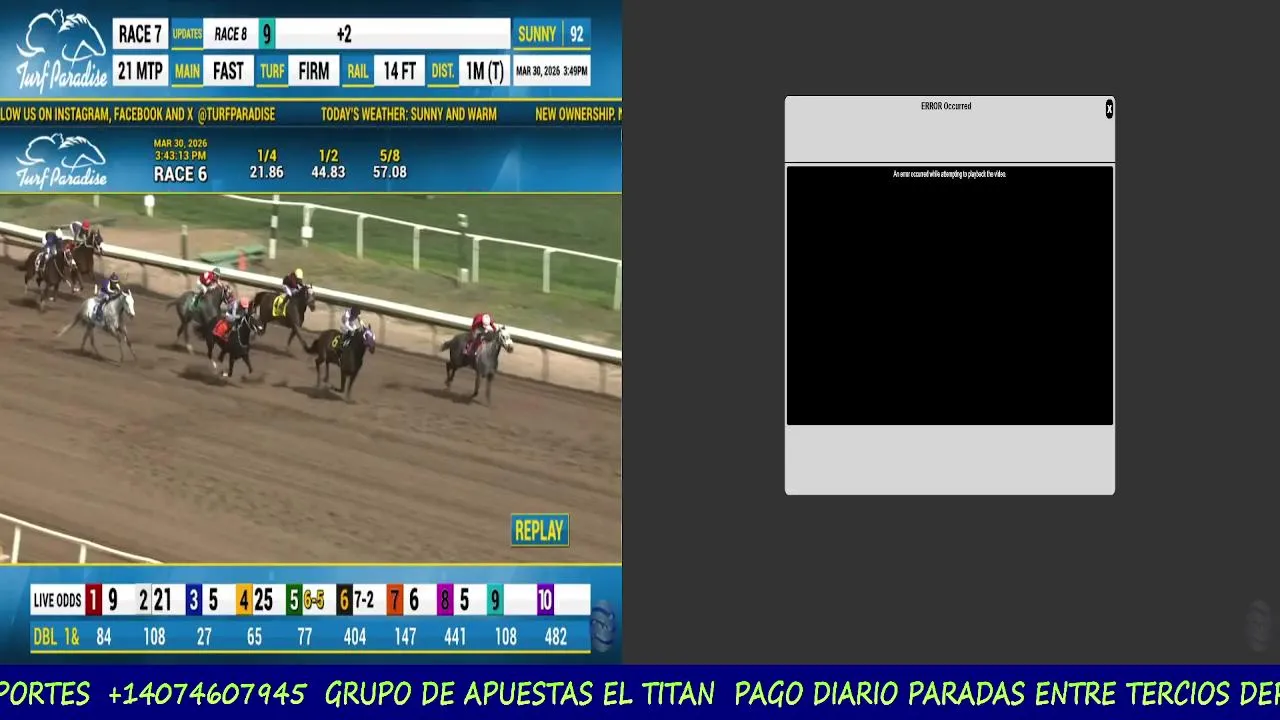Viewport: 1280px width, 720px height.
Task: Click the SUNNY weather label
Action: 537,34
